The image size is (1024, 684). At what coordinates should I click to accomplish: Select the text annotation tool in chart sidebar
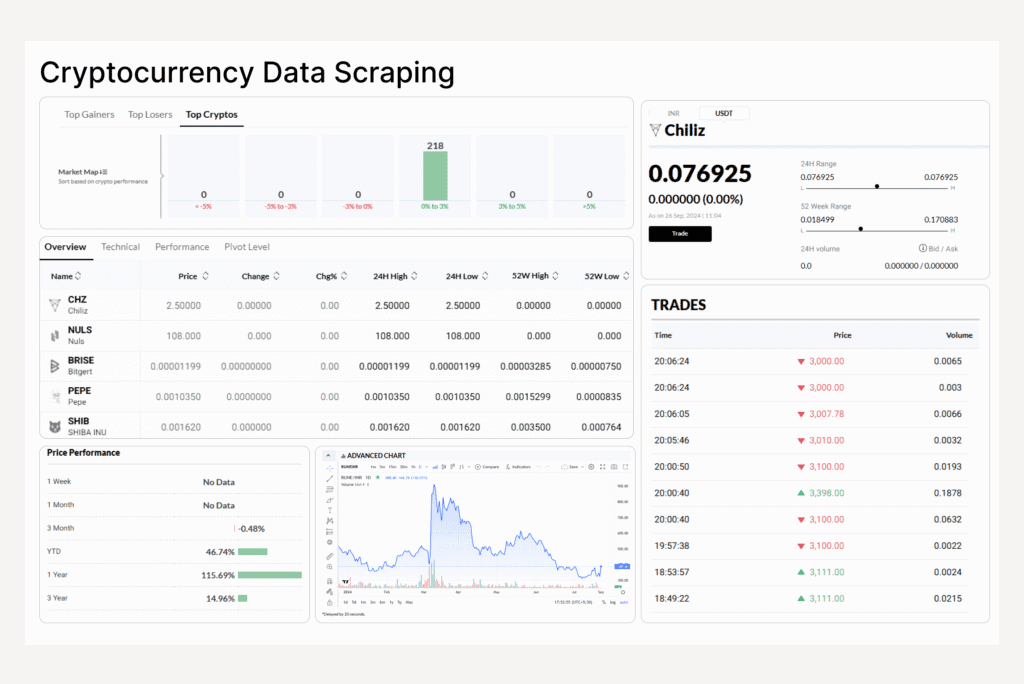pos(329,508)
